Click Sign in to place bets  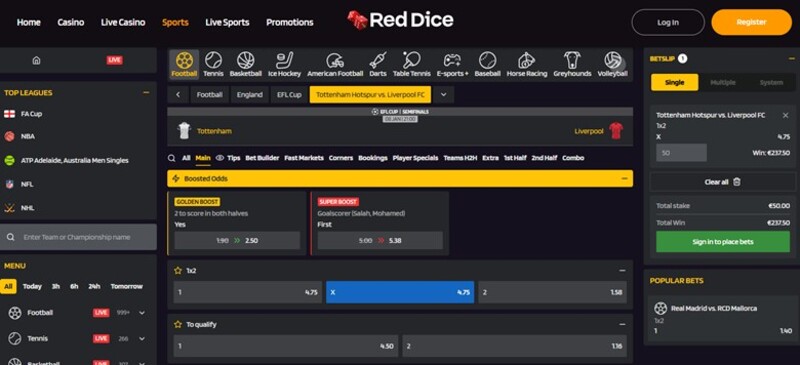pyautogui.click(x=723, y=241)
